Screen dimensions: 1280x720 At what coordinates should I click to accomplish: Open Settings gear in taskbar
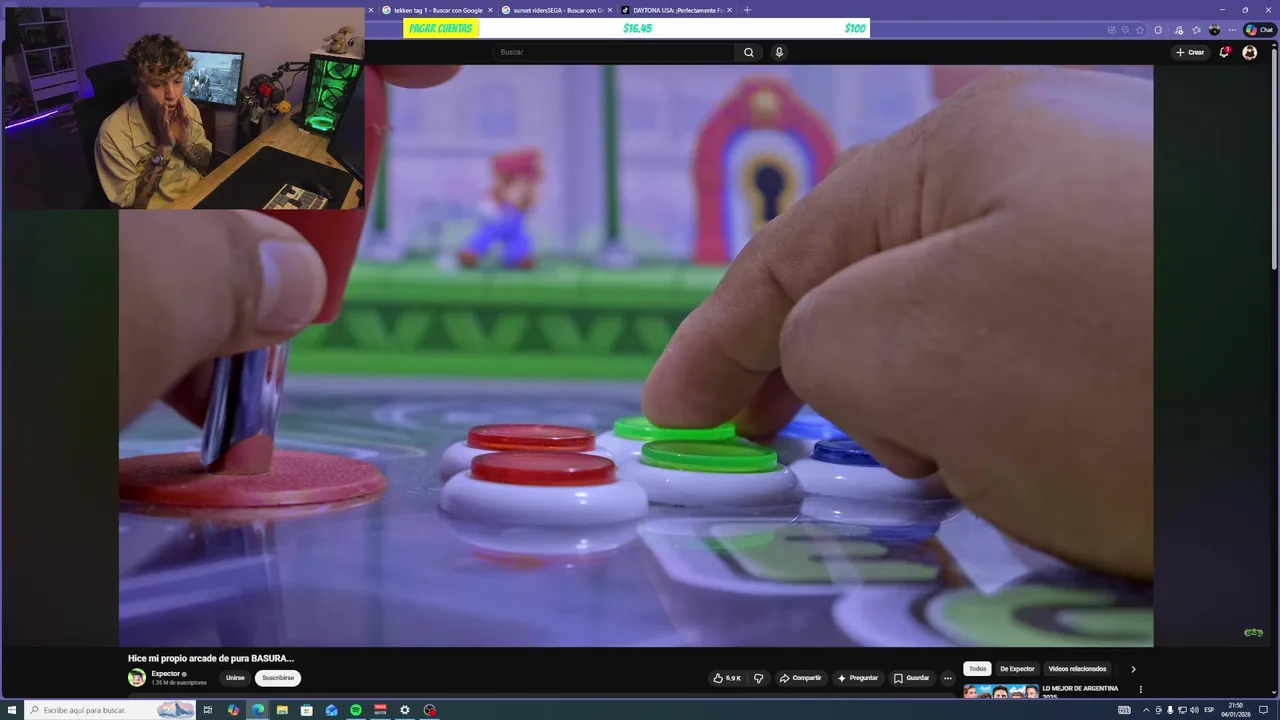[405, 710]
